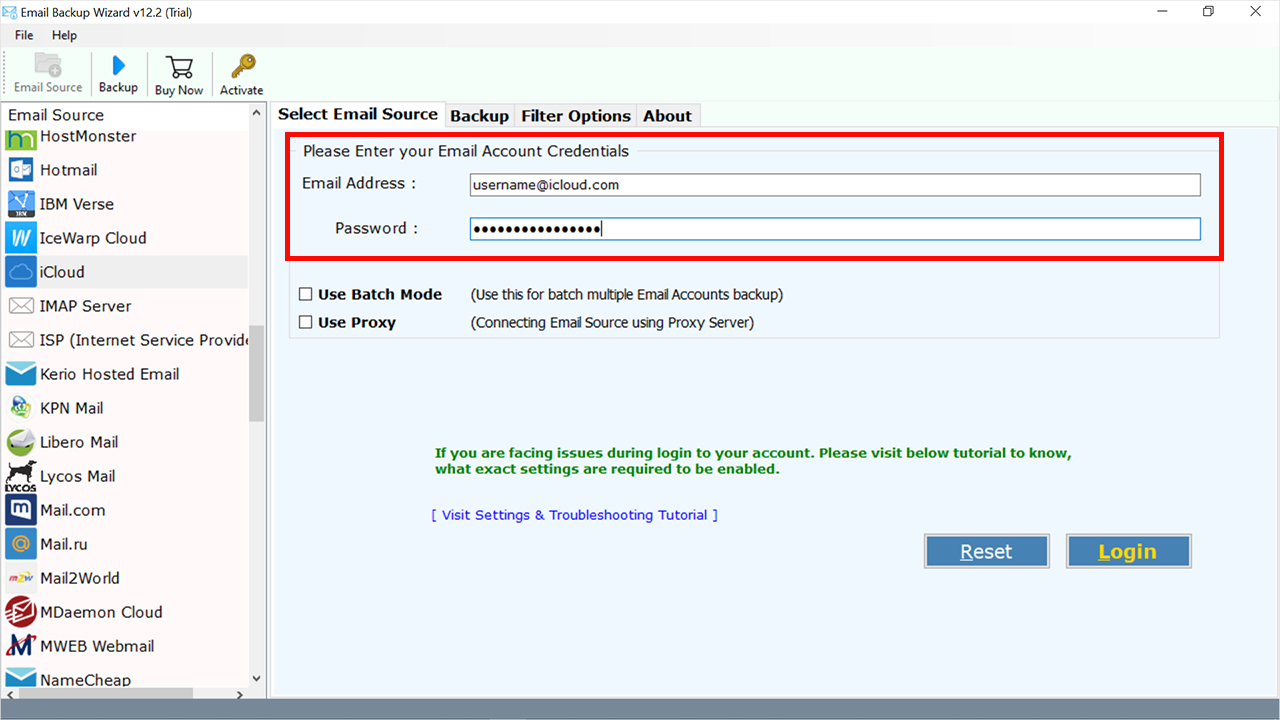1280x720 pixels.
Task: Open the Help menu
Action: pos(64,35)
